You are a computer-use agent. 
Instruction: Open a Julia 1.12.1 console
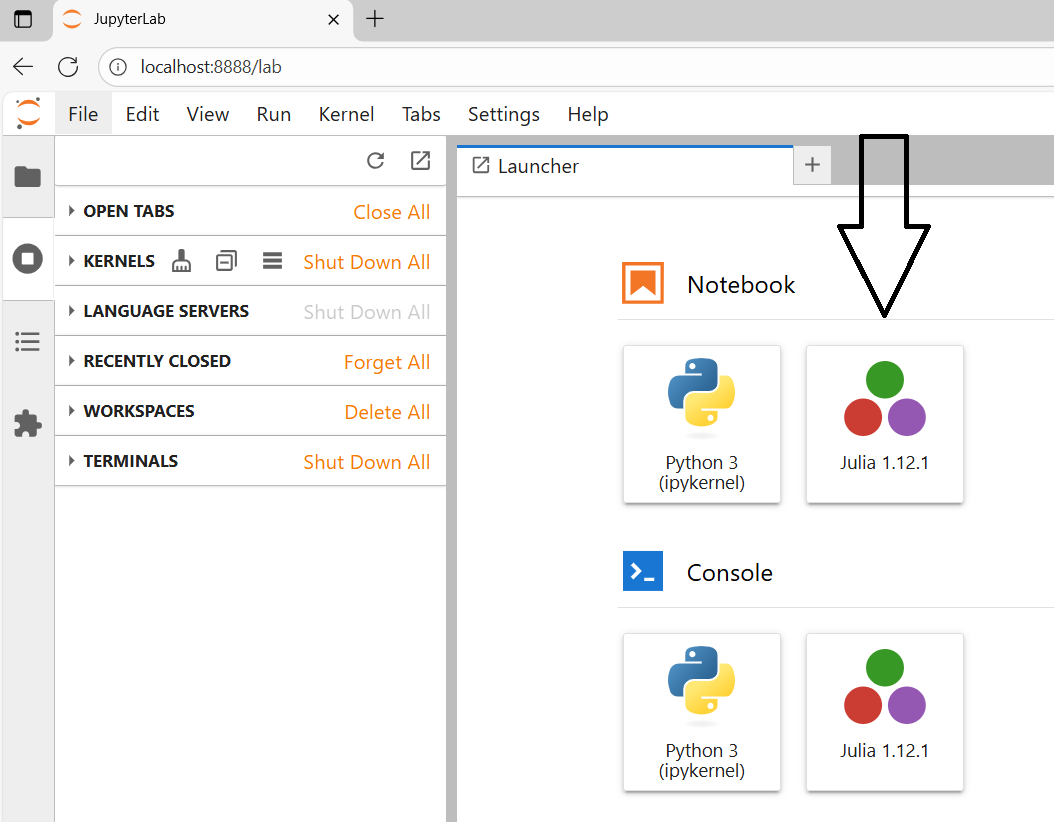[884, 711]
